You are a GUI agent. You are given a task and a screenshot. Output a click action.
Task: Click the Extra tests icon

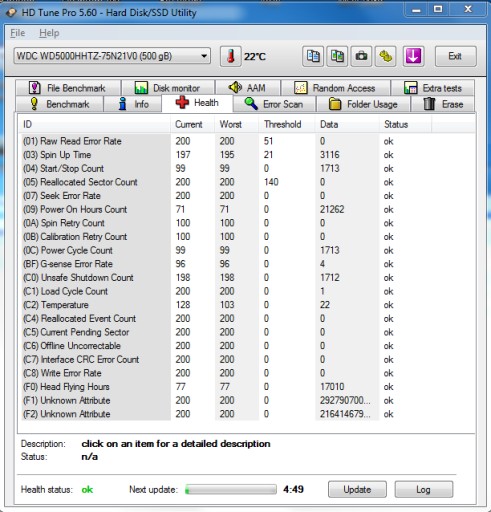410,88
